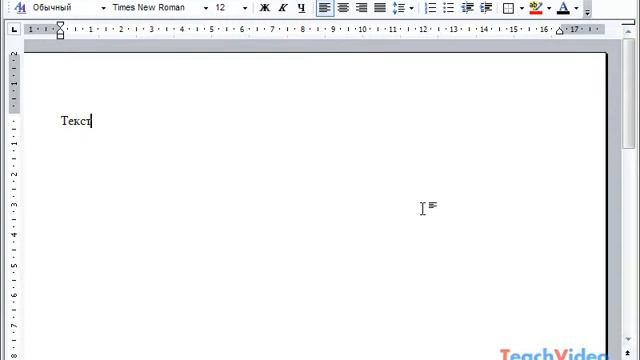Apply the text highlight color
The width and height of the screenshot is (640, 360).
click(x=536, y=8)
